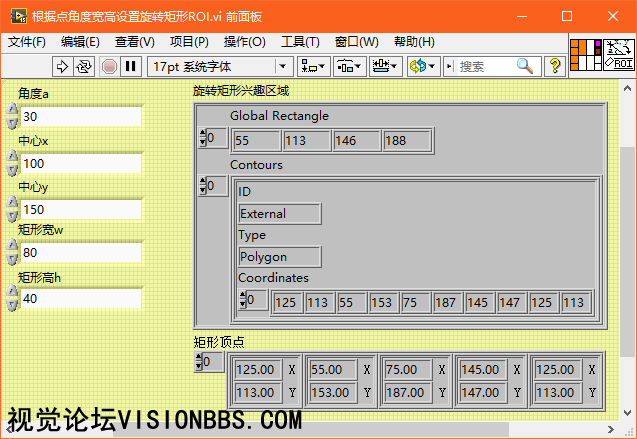Open the Distribute Objects dropdown
The width and height of the screenshot is (637, 439).
coord(349,66)
